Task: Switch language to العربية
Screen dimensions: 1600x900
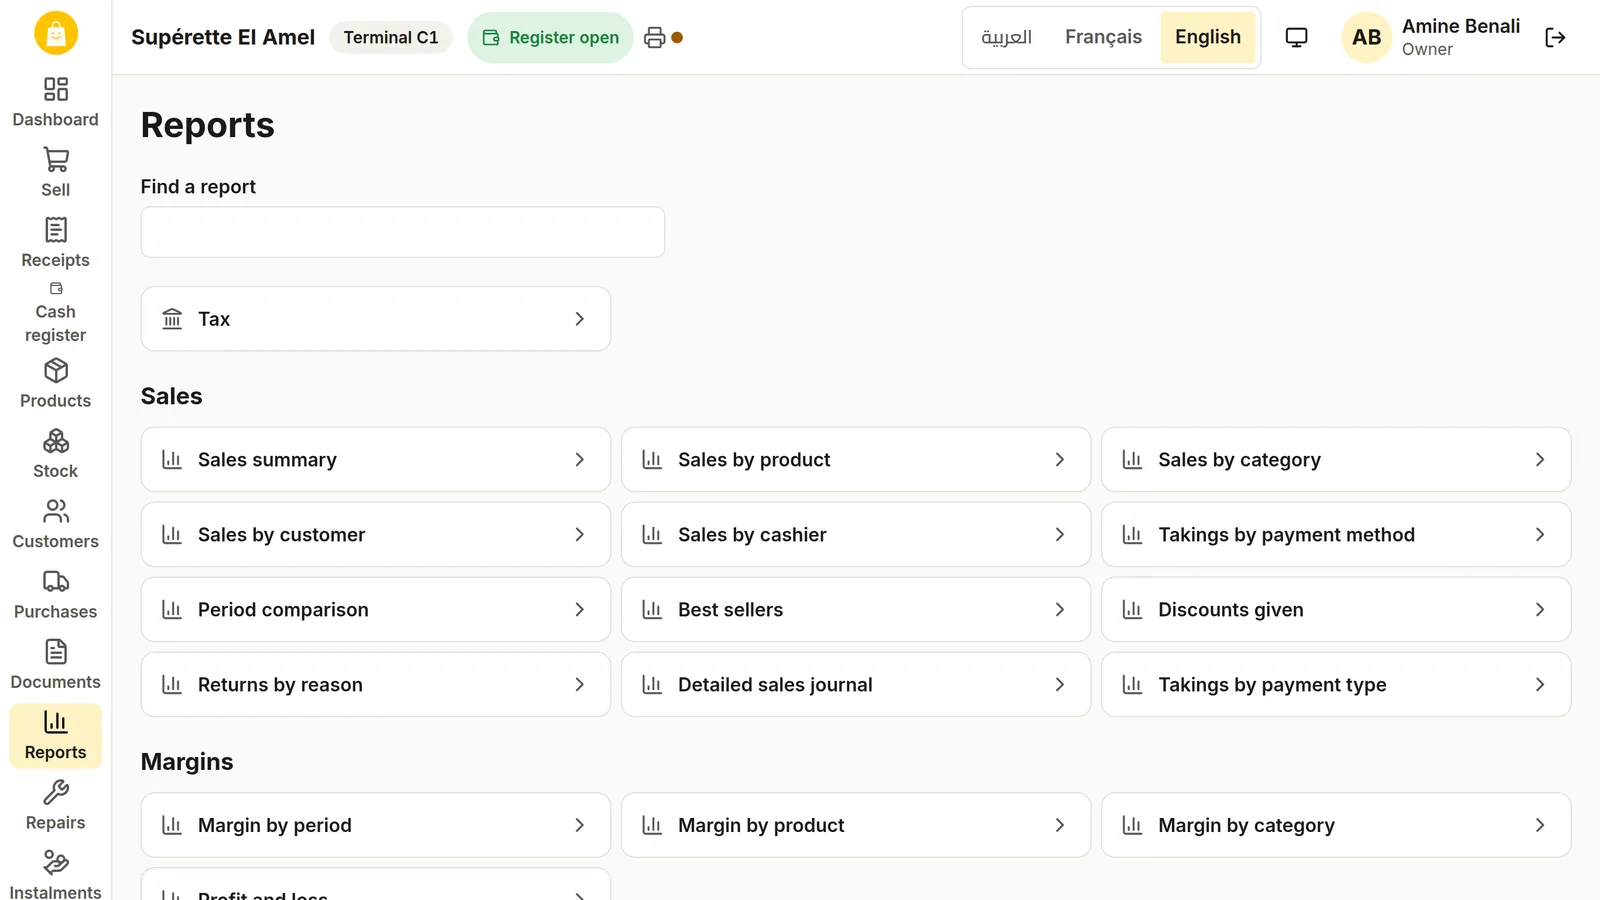Action: pyautogui.click(x=1007, y=37)
